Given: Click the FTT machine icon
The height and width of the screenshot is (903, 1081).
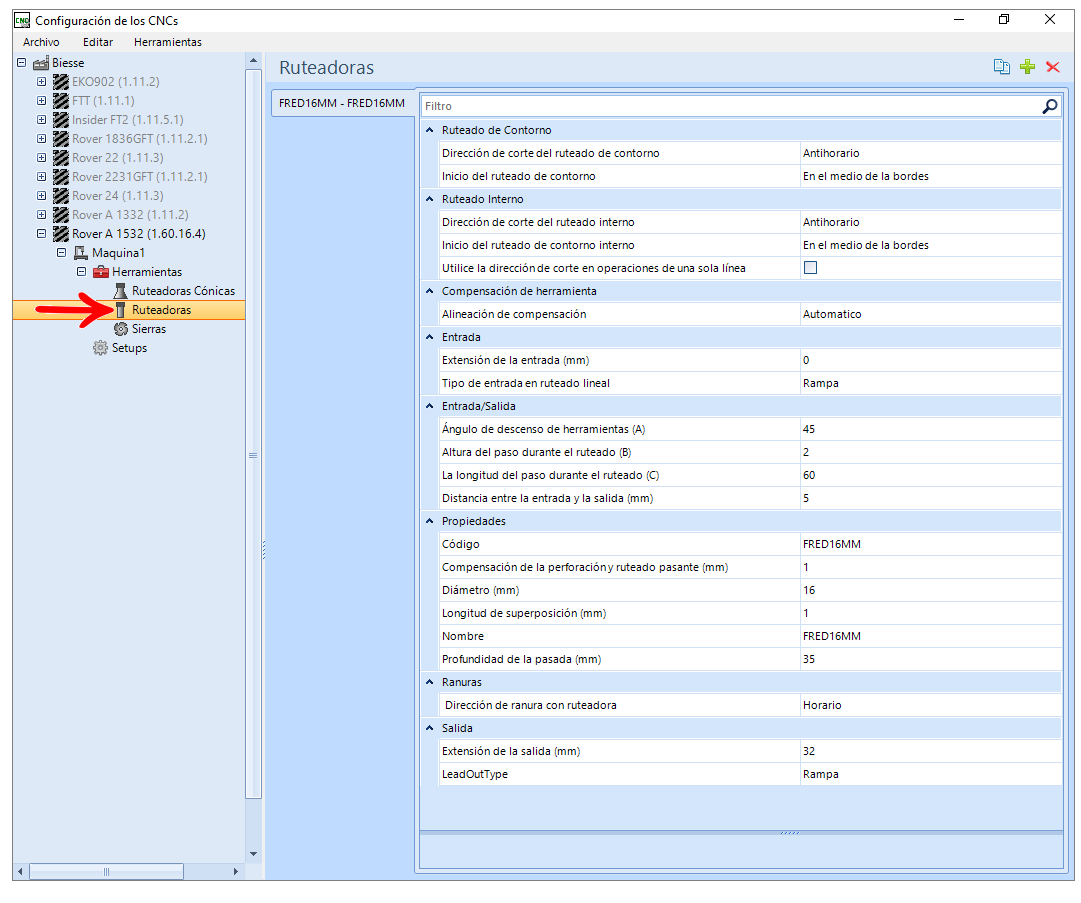Looking at the screenshot, I should pyautogui.click(x=61, y=101).
